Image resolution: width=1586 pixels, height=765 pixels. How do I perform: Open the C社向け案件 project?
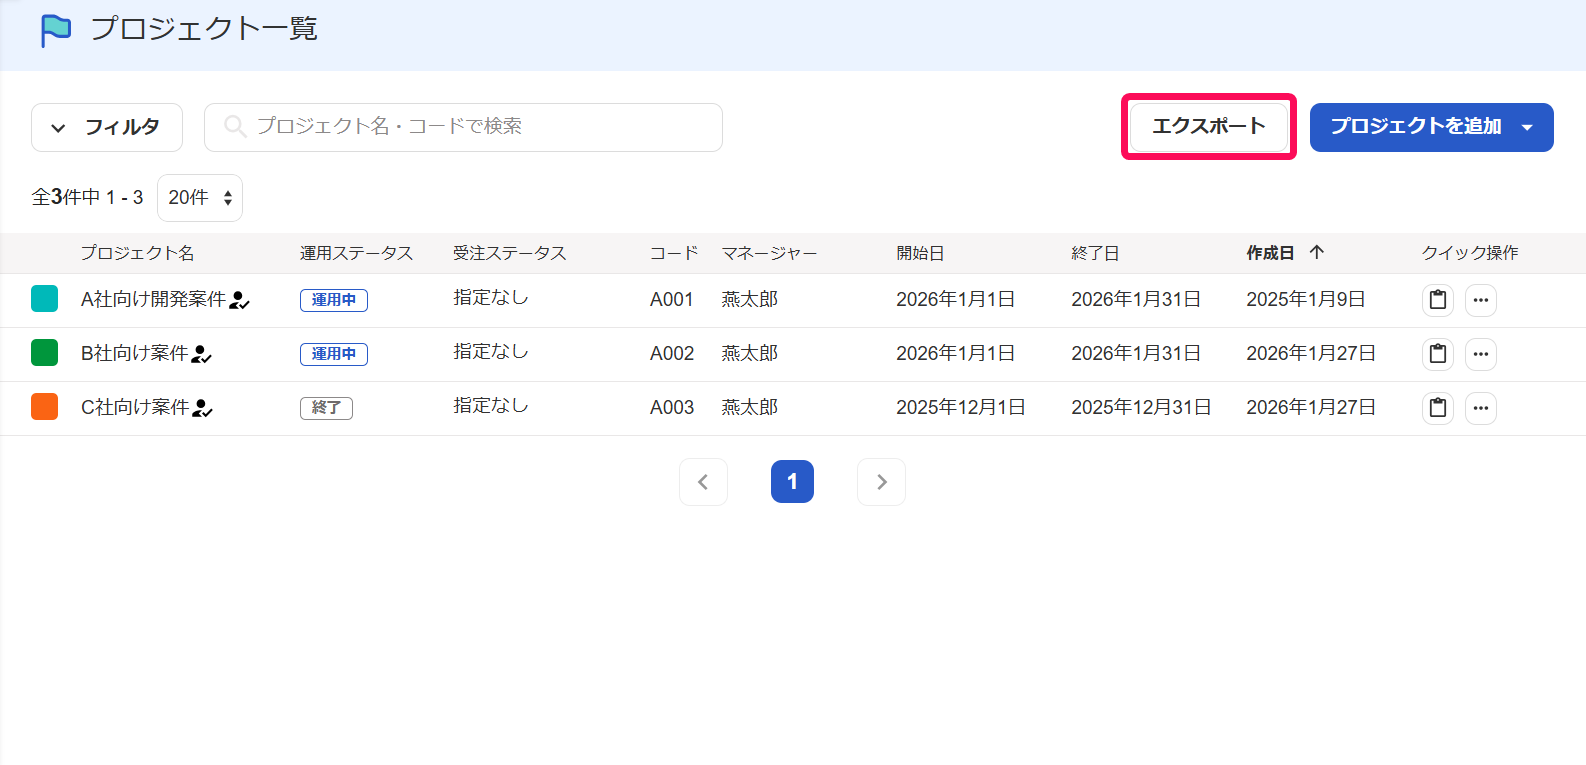134,408
